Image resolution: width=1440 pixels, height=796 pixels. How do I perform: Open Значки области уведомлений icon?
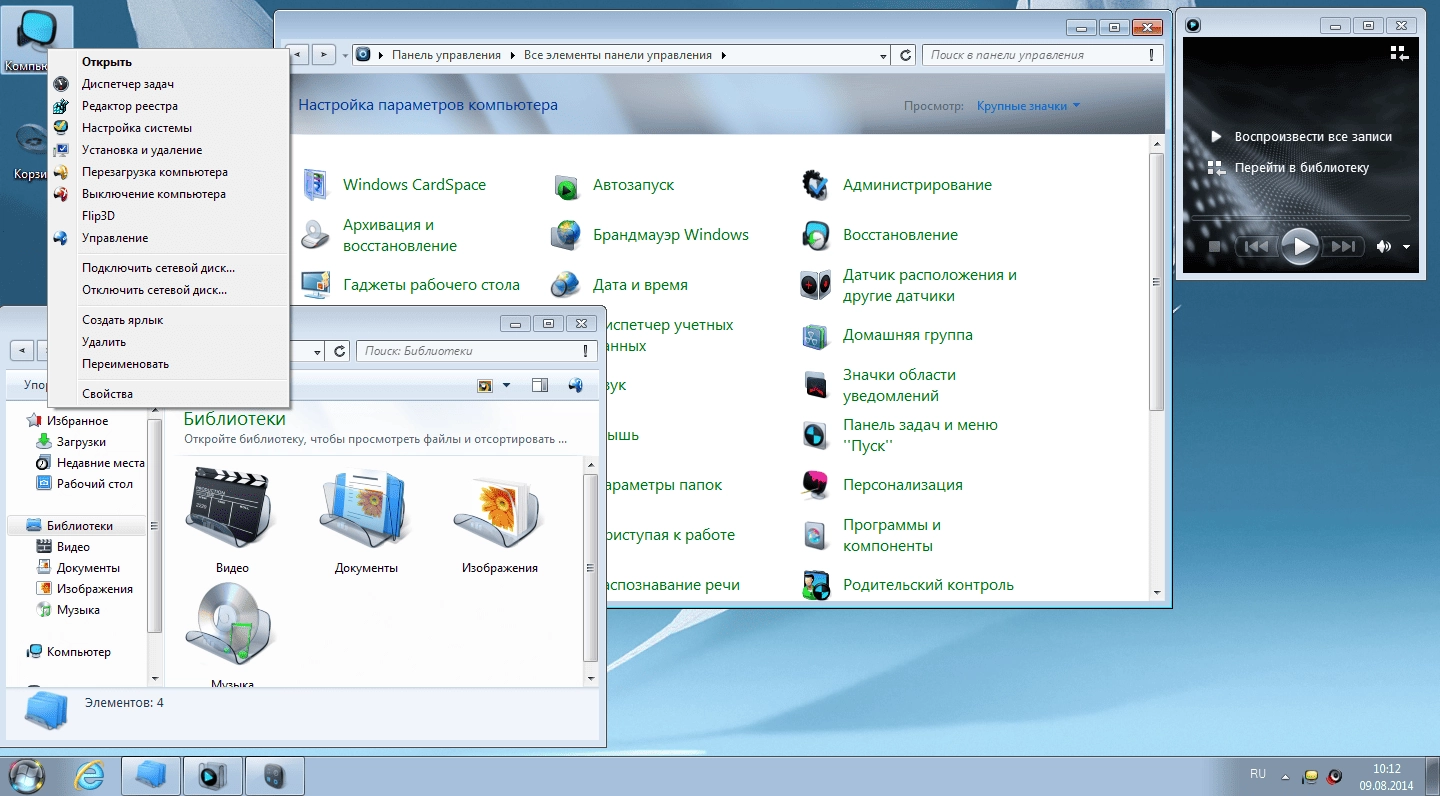tap(816, 385)
